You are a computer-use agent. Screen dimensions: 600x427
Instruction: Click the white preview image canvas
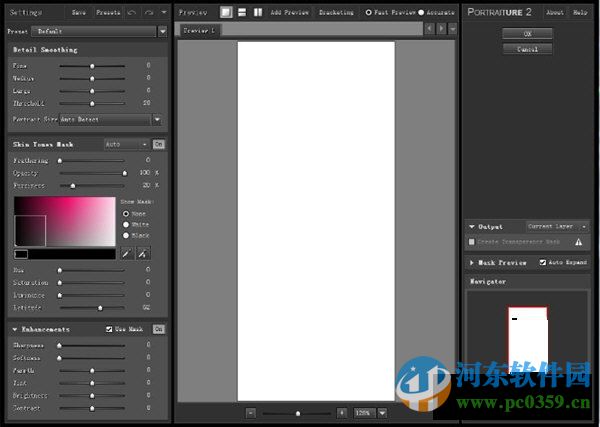316,221
